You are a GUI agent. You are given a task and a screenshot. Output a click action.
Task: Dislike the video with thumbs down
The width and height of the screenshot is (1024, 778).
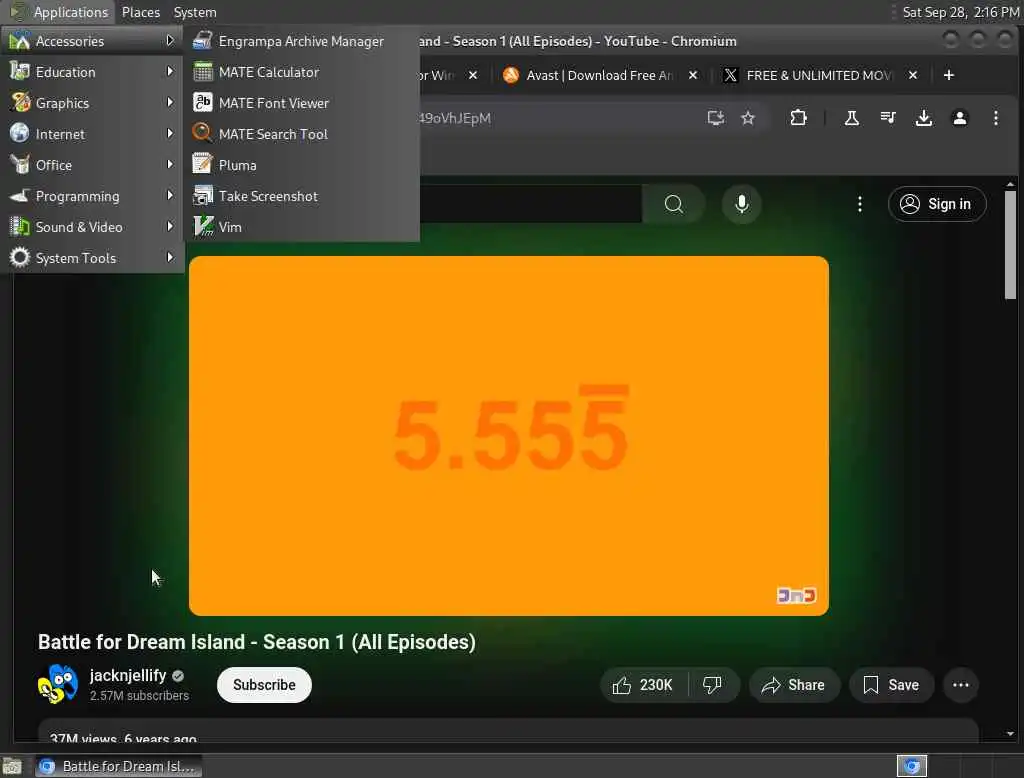[x=712, y=685]
